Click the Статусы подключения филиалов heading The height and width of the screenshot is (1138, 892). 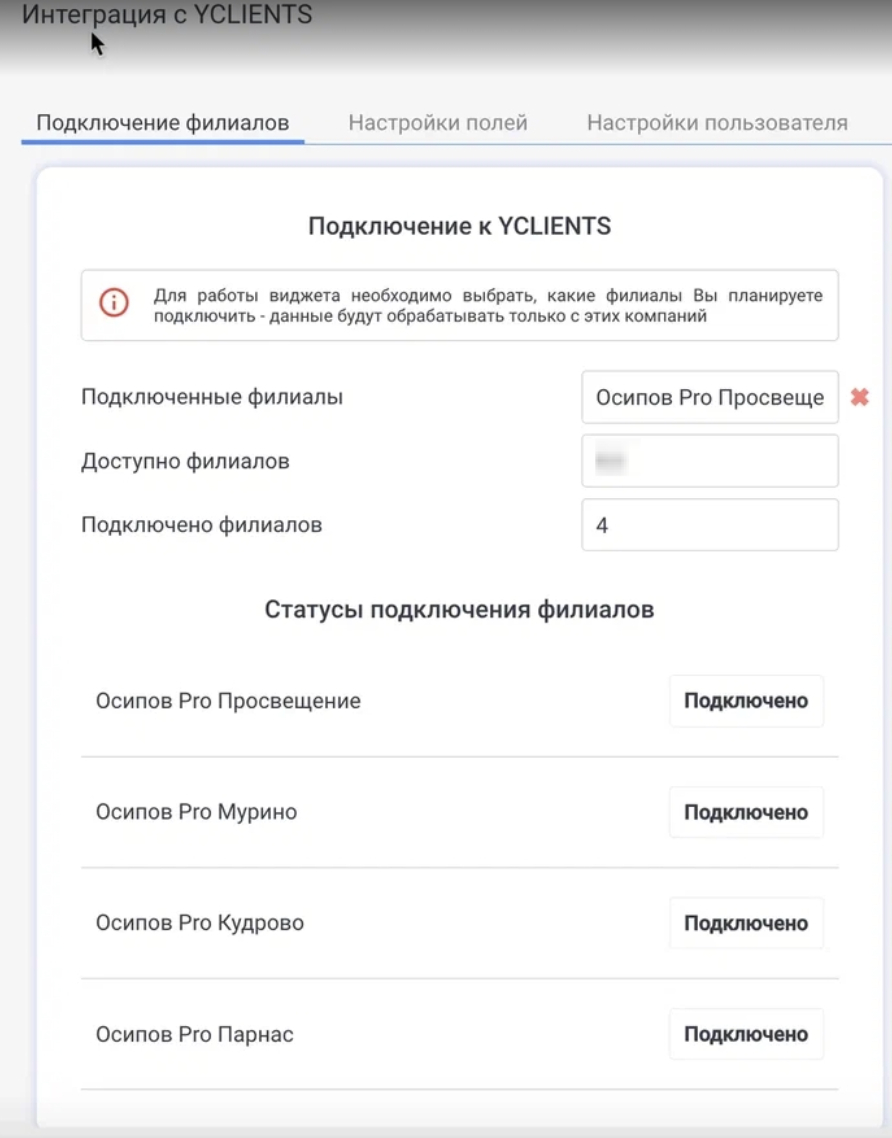(459, 610)
